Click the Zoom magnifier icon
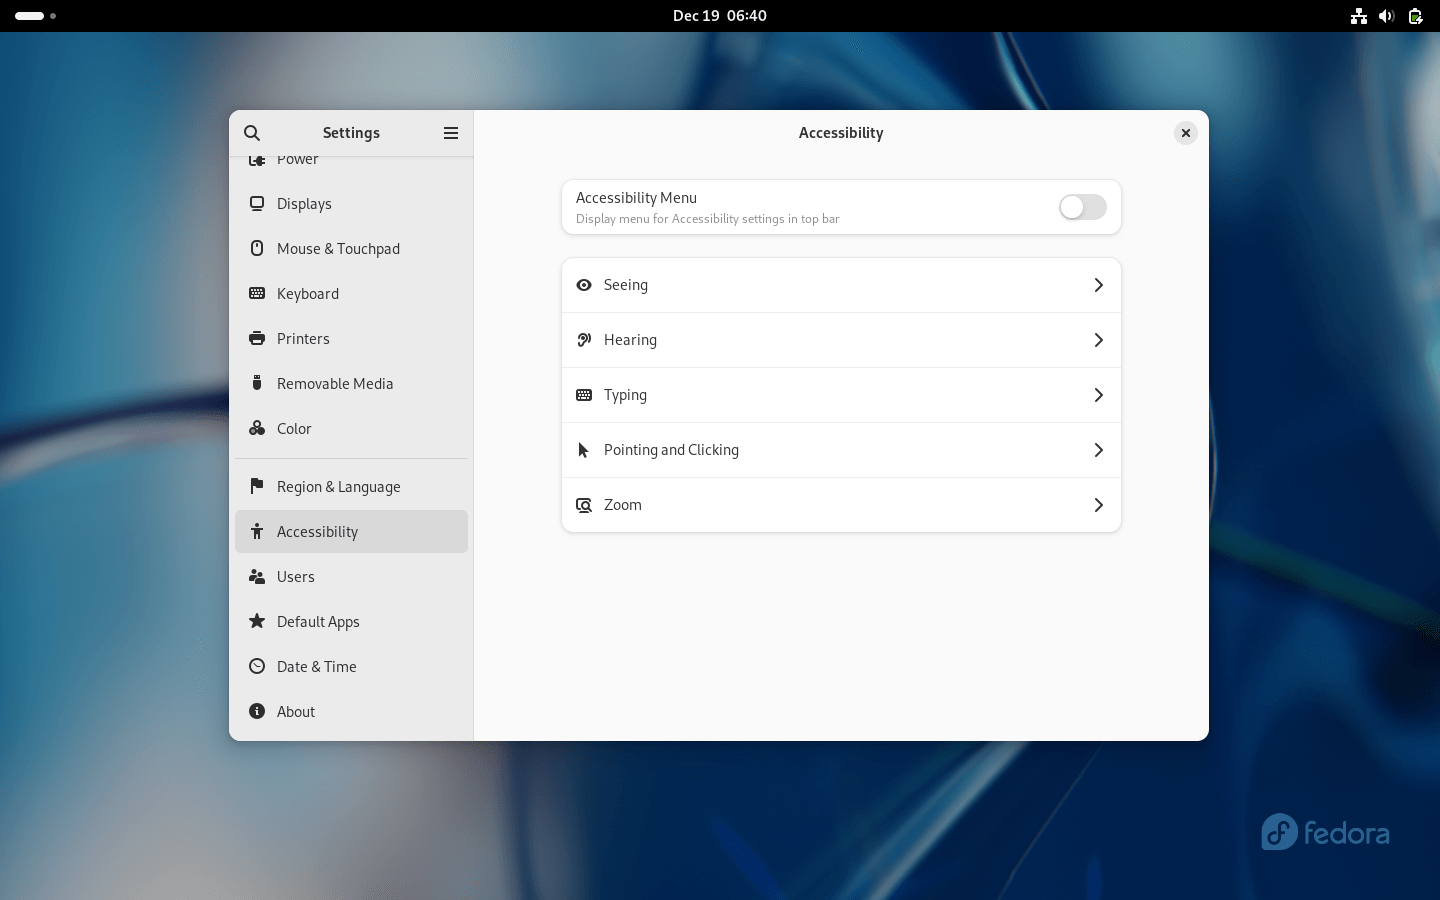 [x=584, y=505]
